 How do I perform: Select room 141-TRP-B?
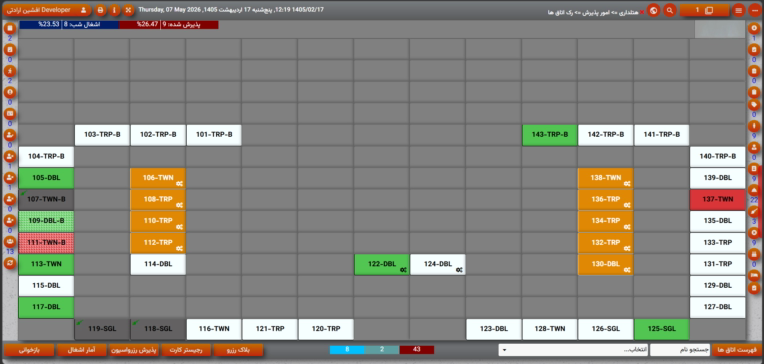[662, 135]
